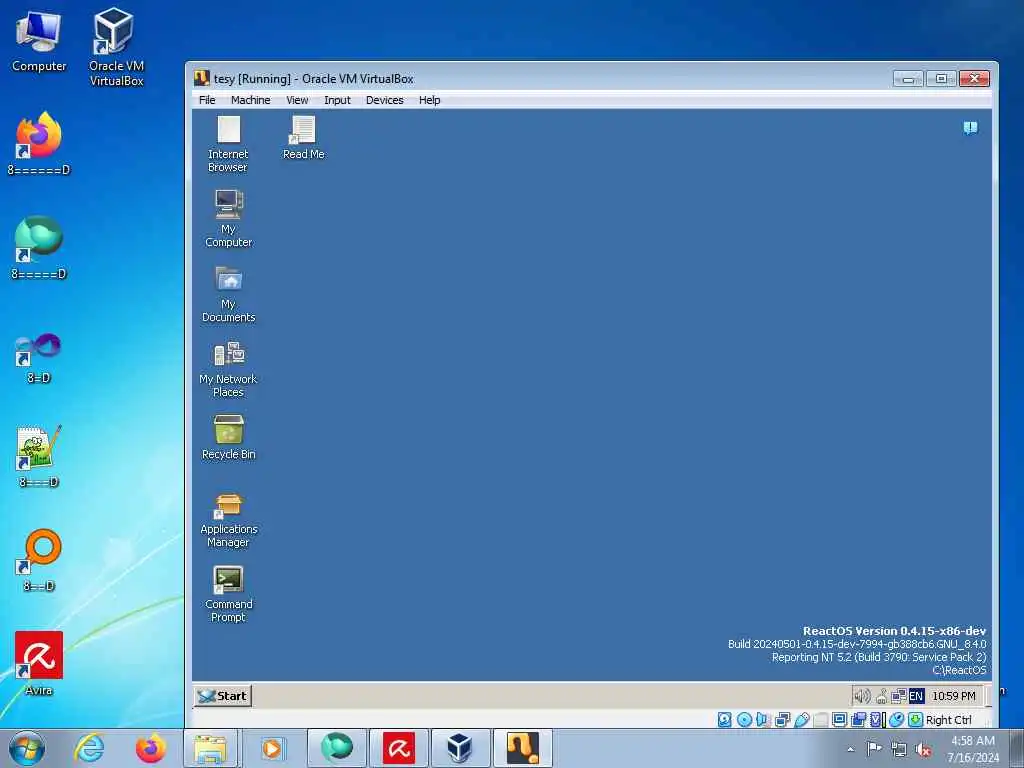1024x768 pixels.
Task: Select the orange ring shortcut labeled 8==D
Action: pos(39,560)
